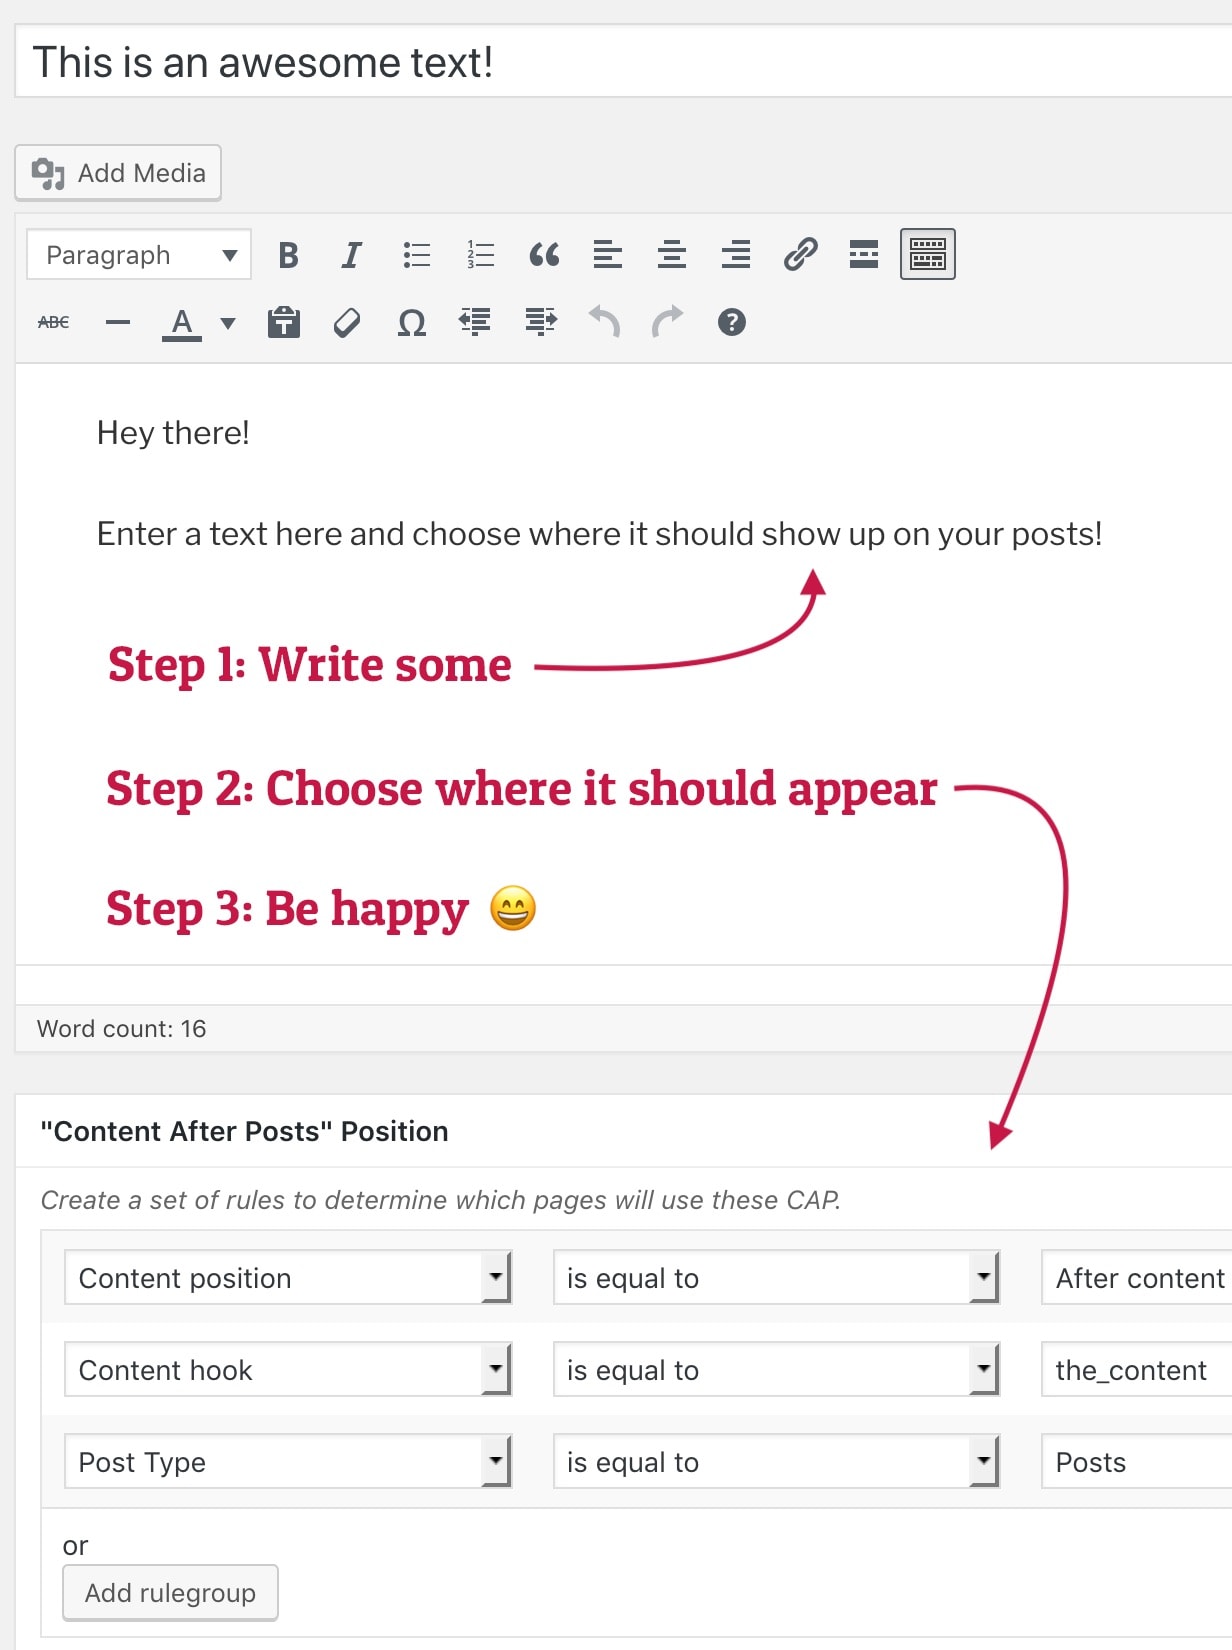Open the Paragraph format dropdown

point(139,256)
